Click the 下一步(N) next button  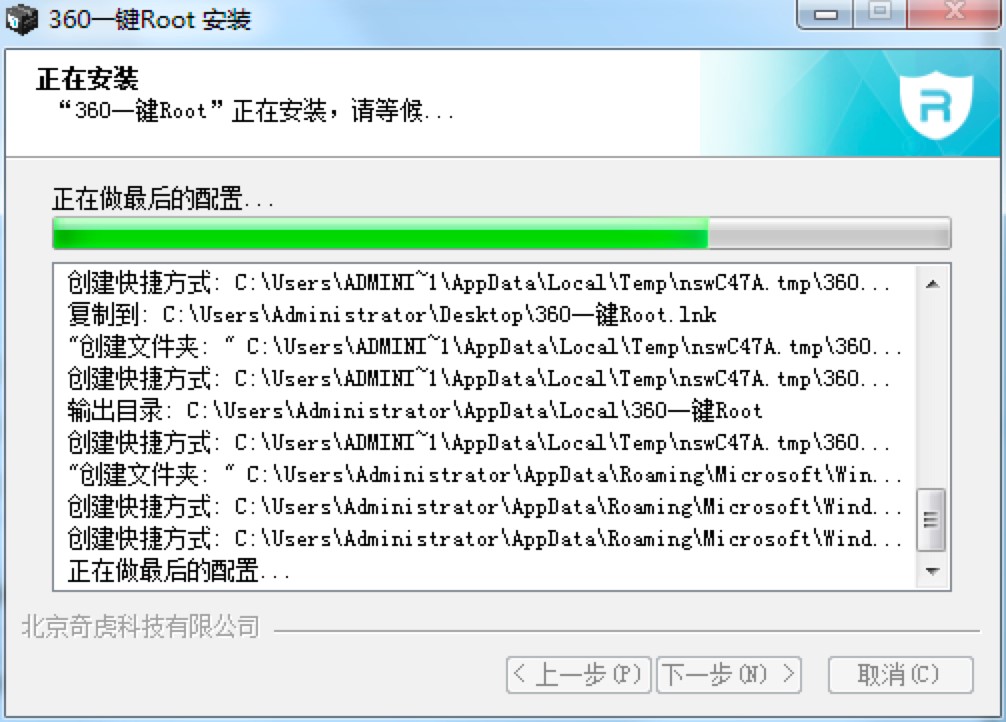730,674
